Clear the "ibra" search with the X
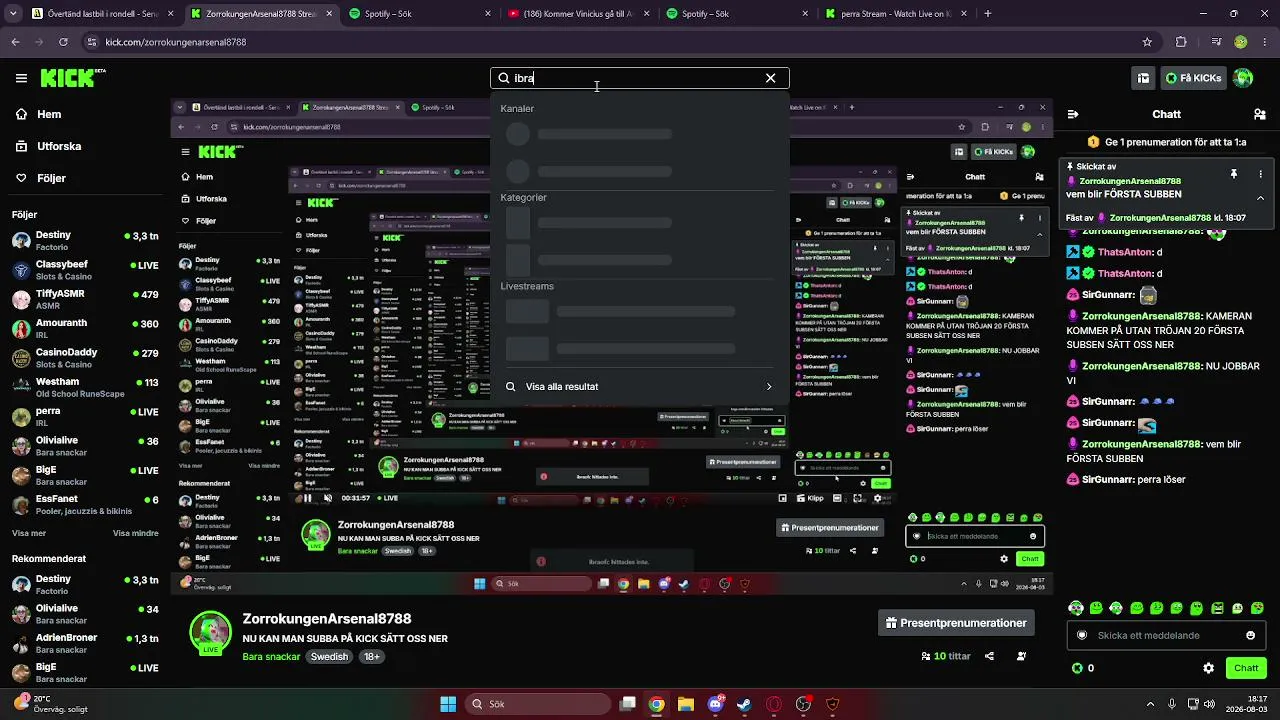This screenshot has height=720, width=1280. click(770, 78)
